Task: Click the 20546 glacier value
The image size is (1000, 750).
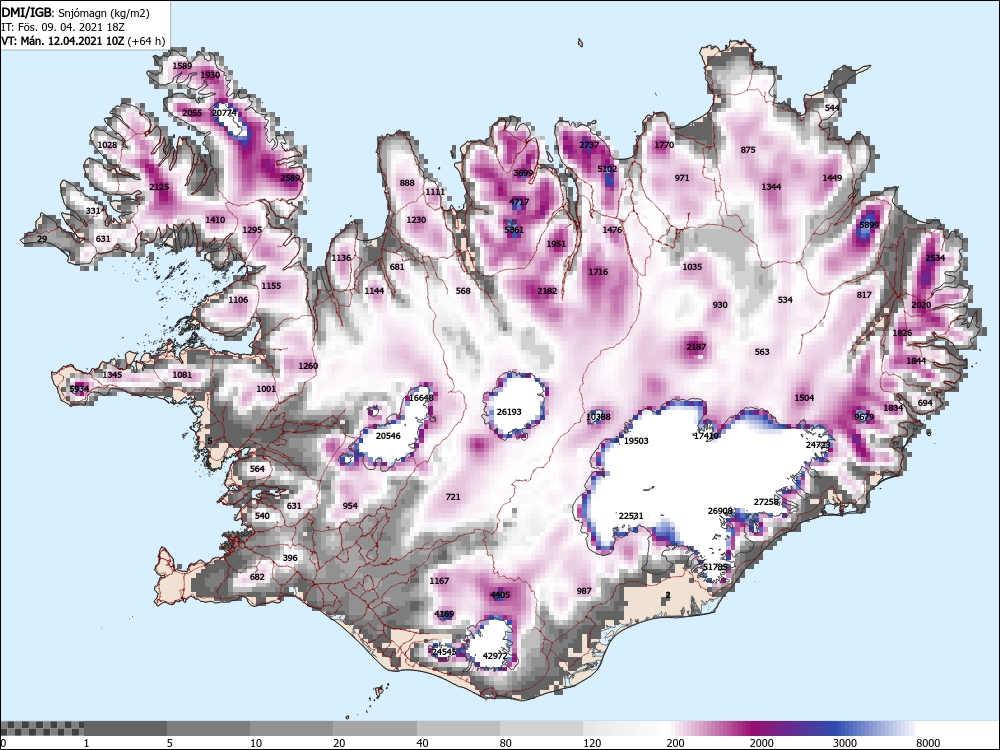Action: [388, 436]
